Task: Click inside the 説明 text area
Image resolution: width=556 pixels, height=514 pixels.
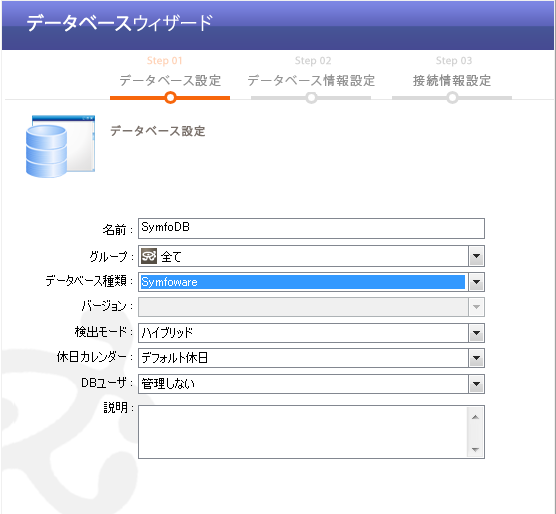Action: point(303,432)
